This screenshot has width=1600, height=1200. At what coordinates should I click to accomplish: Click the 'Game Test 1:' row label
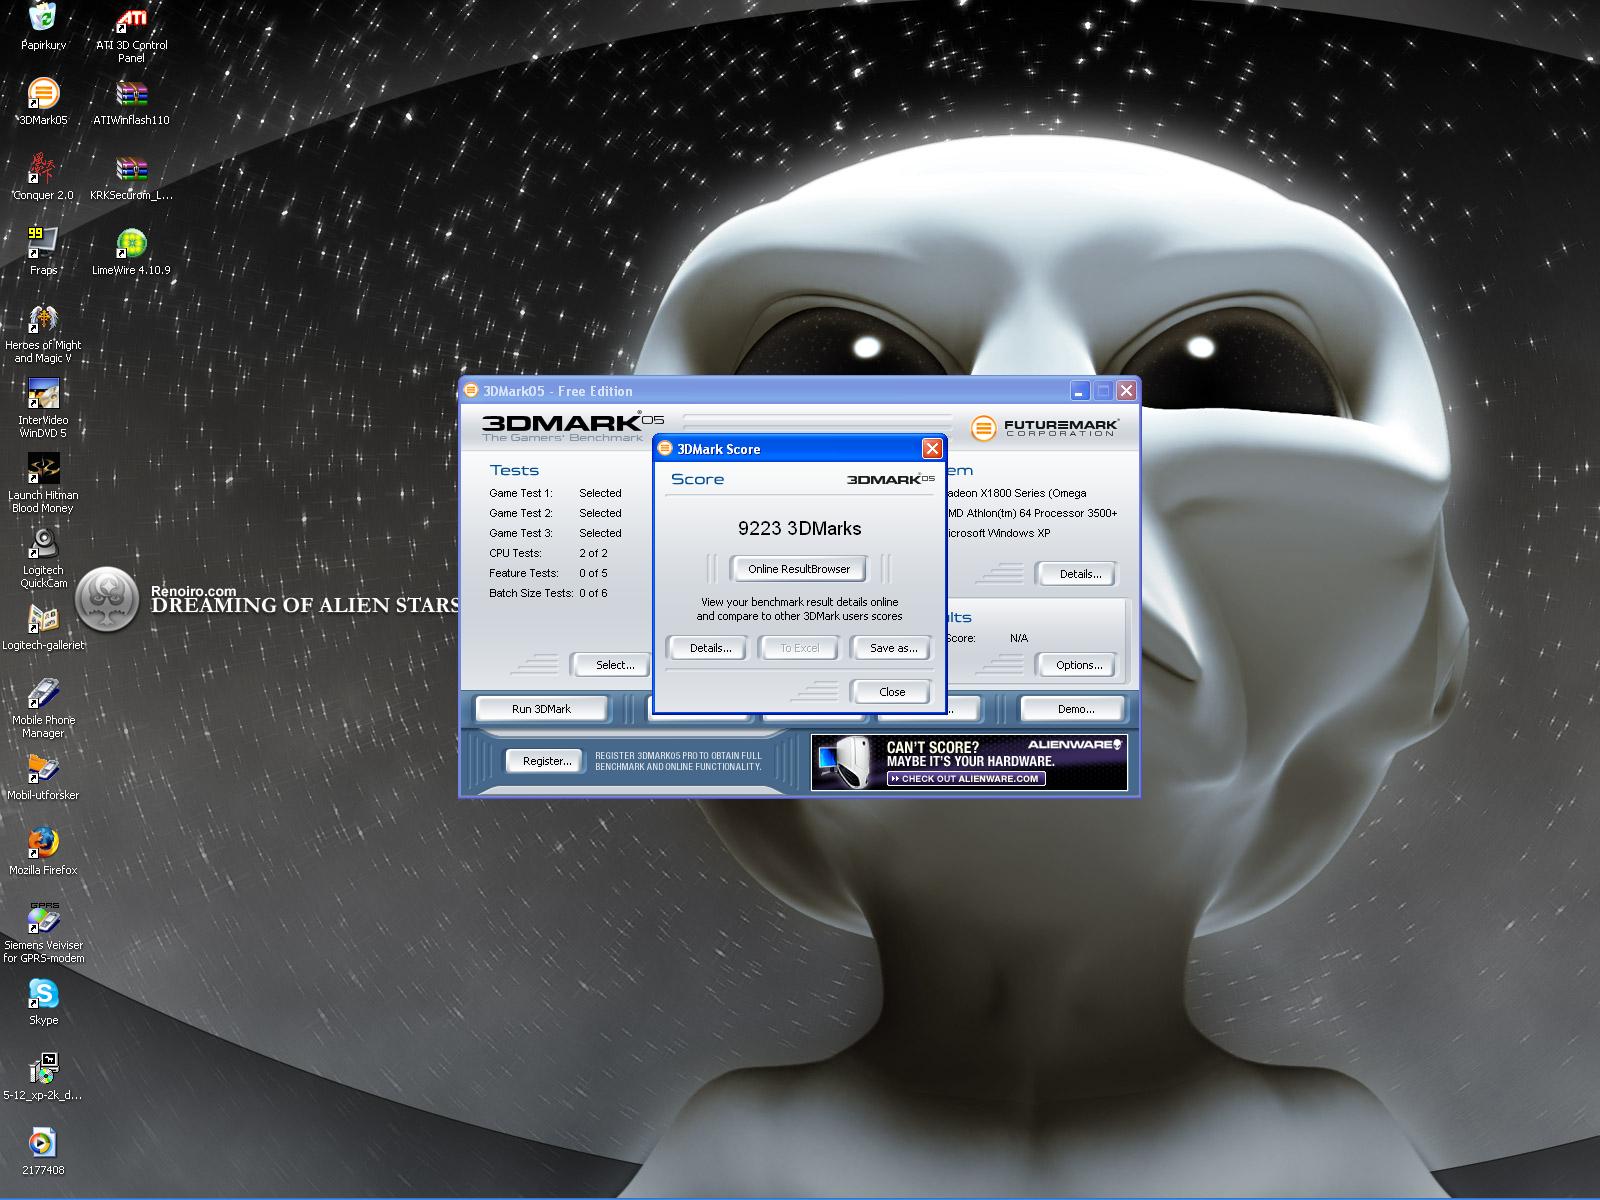pyautogui.click(x=521, y=493)
